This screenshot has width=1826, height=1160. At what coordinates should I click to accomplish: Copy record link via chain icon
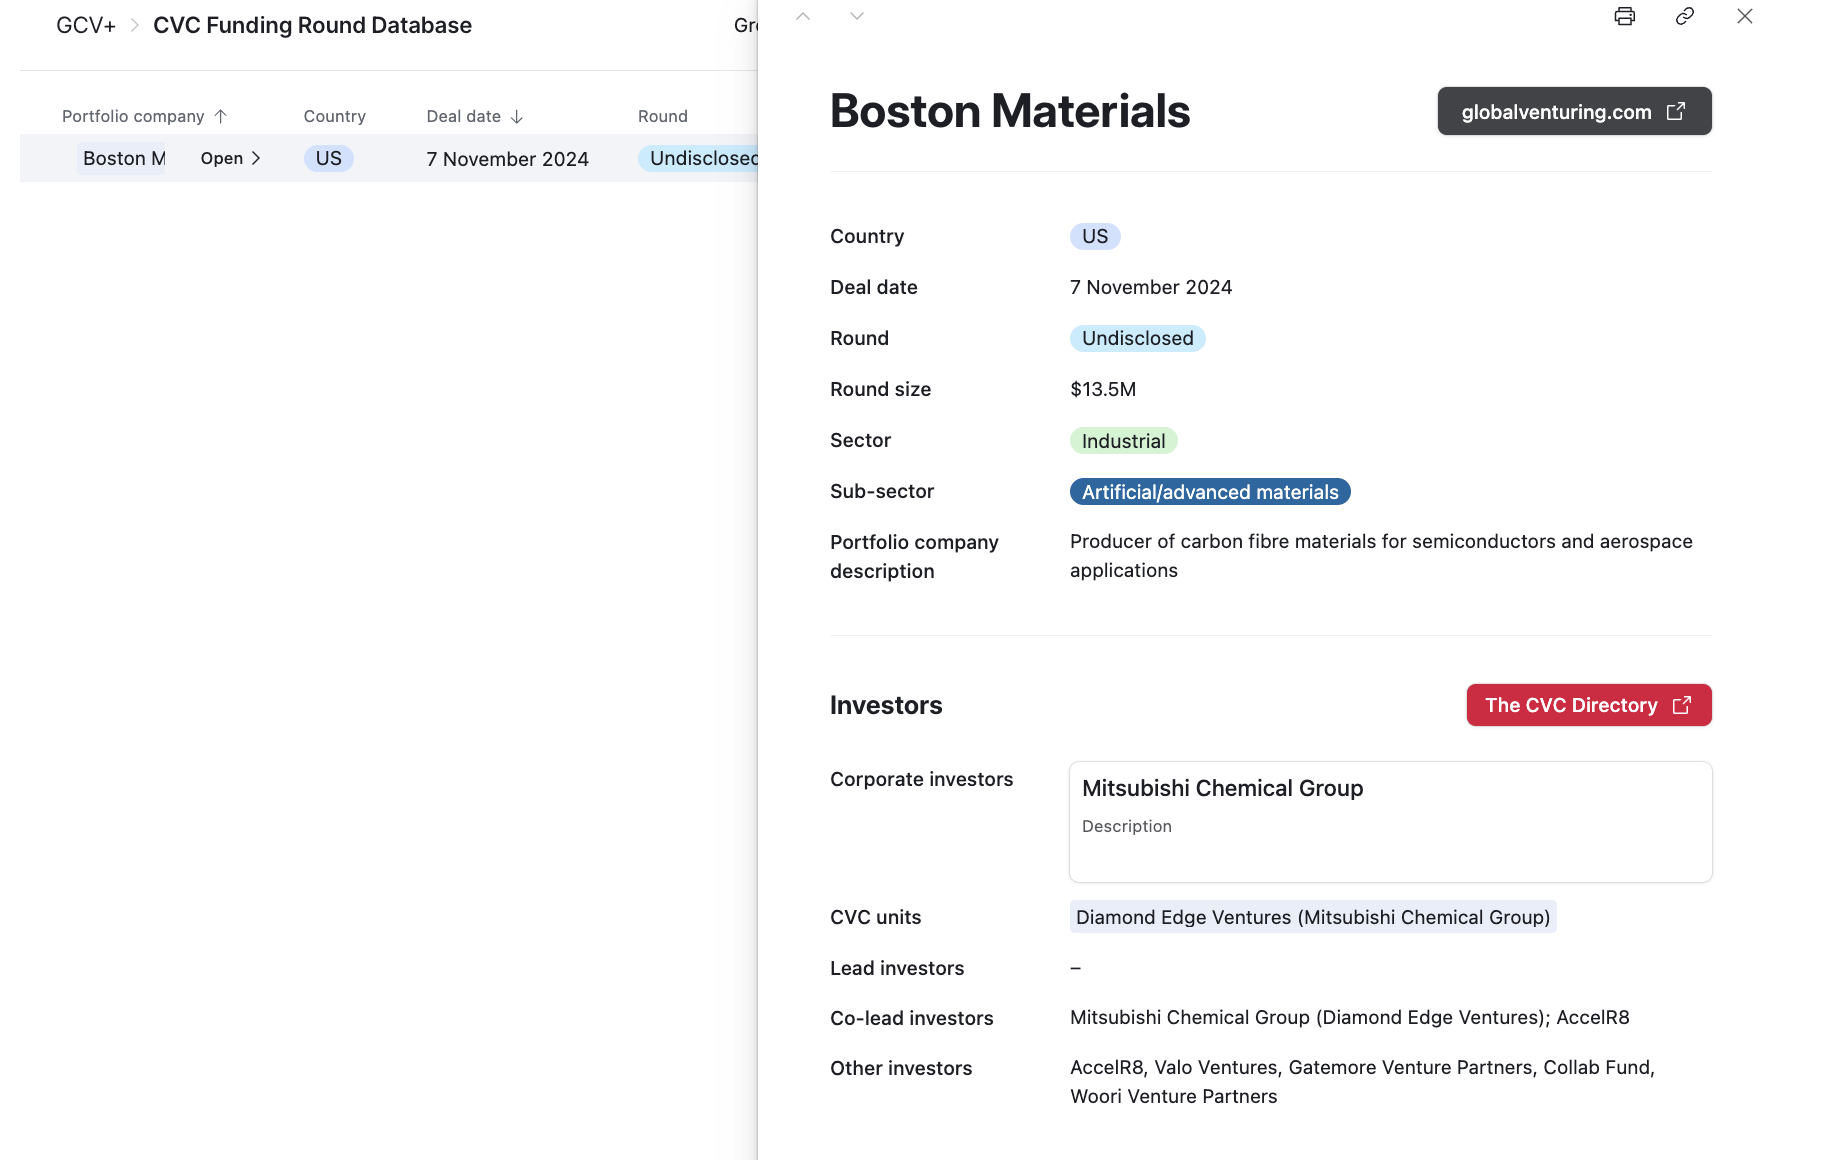[1684, 16]
